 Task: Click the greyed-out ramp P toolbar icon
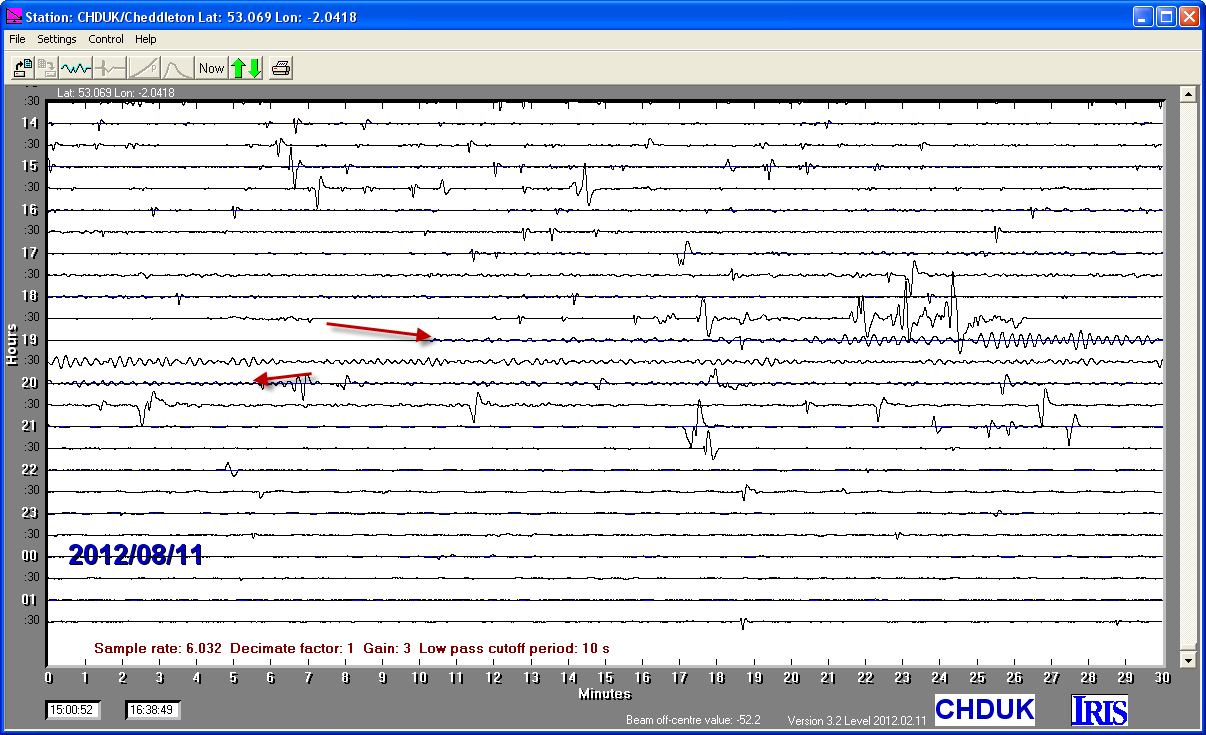[144, 68]
